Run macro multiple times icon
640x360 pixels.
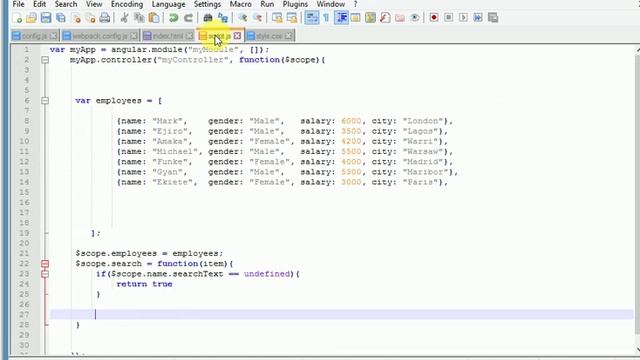478,18
